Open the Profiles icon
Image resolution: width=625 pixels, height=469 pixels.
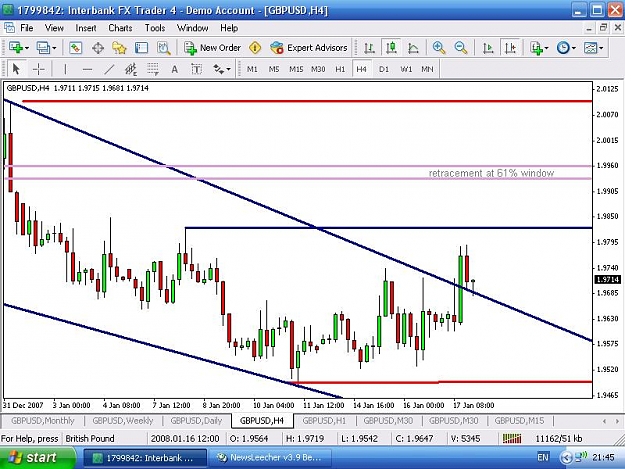tap(43, 48)
